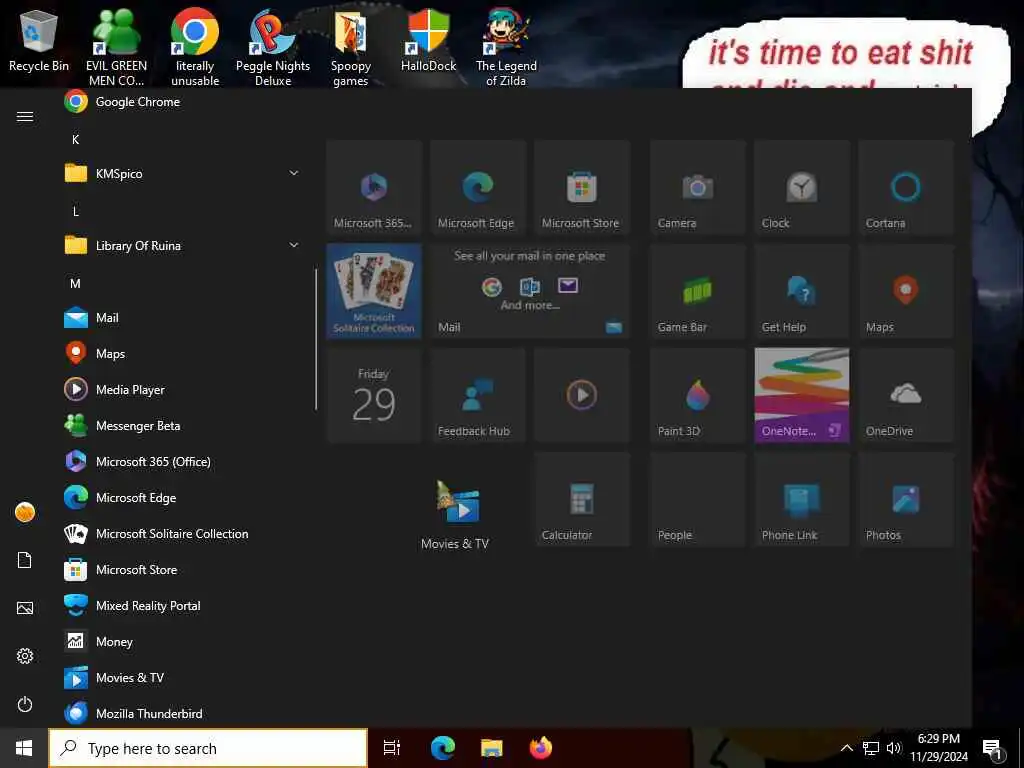Open Documents from Start sidebar
This screenshot has height=768, width=1024.
pos(25,560)
